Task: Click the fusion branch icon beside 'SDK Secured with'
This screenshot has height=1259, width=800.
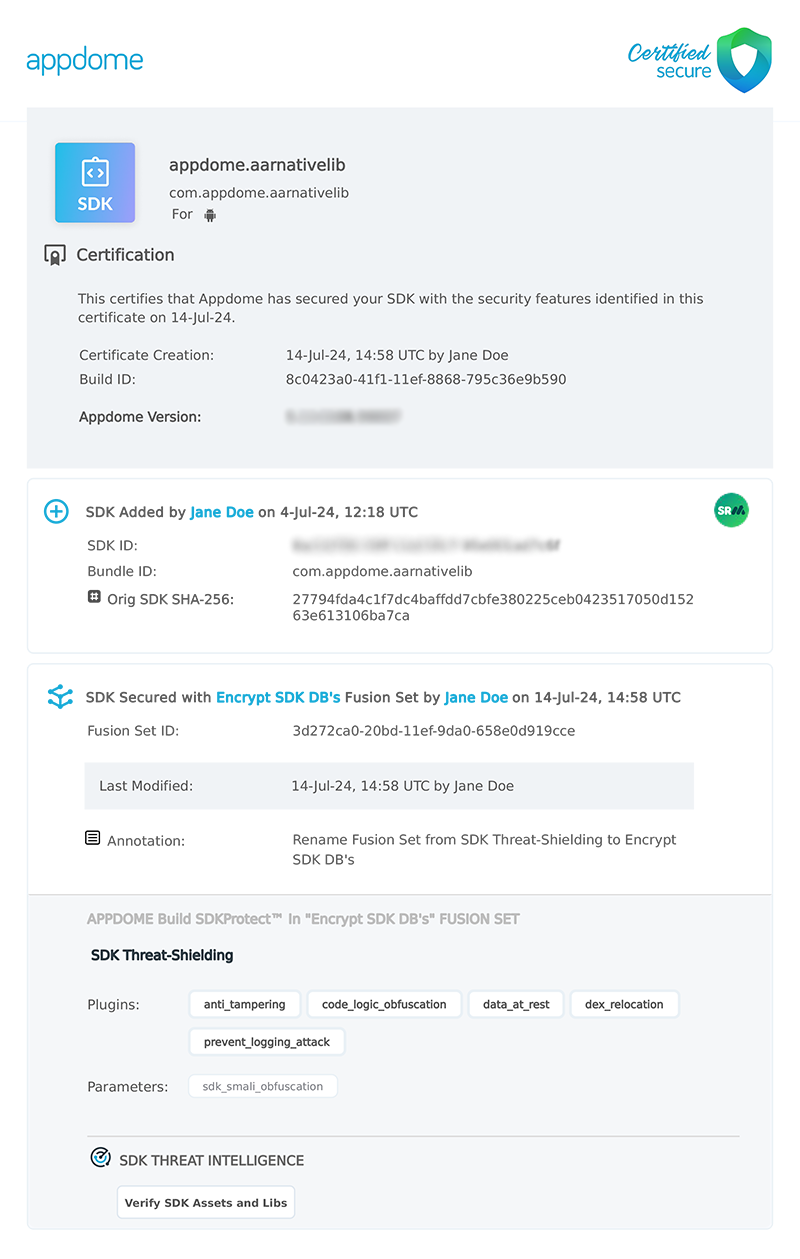Action: (x=60, y=697)
